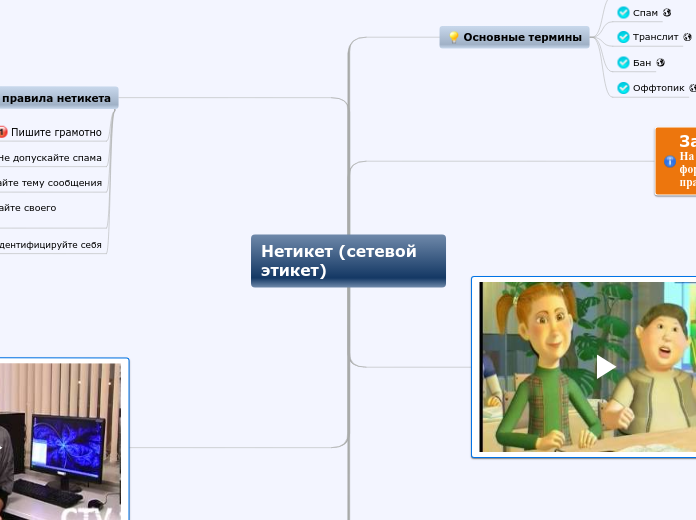This screenshot has width=696, height=520.
Task: Click the red priority icon beside Пишите грамотно
Action: 3,132
